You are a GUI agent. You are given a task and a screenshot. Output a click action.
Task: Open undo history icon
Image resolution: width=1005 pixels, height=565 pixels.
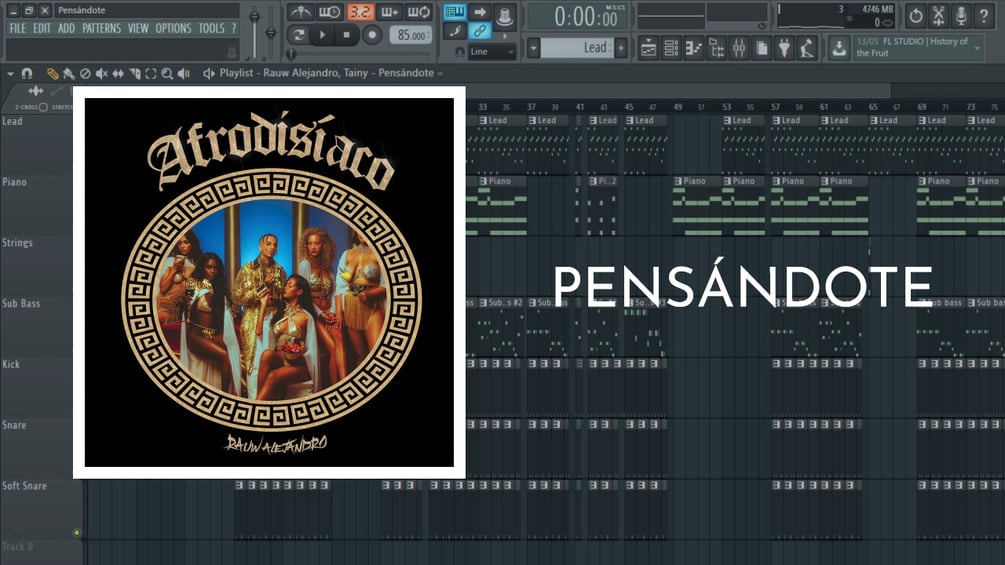[915, 16]
